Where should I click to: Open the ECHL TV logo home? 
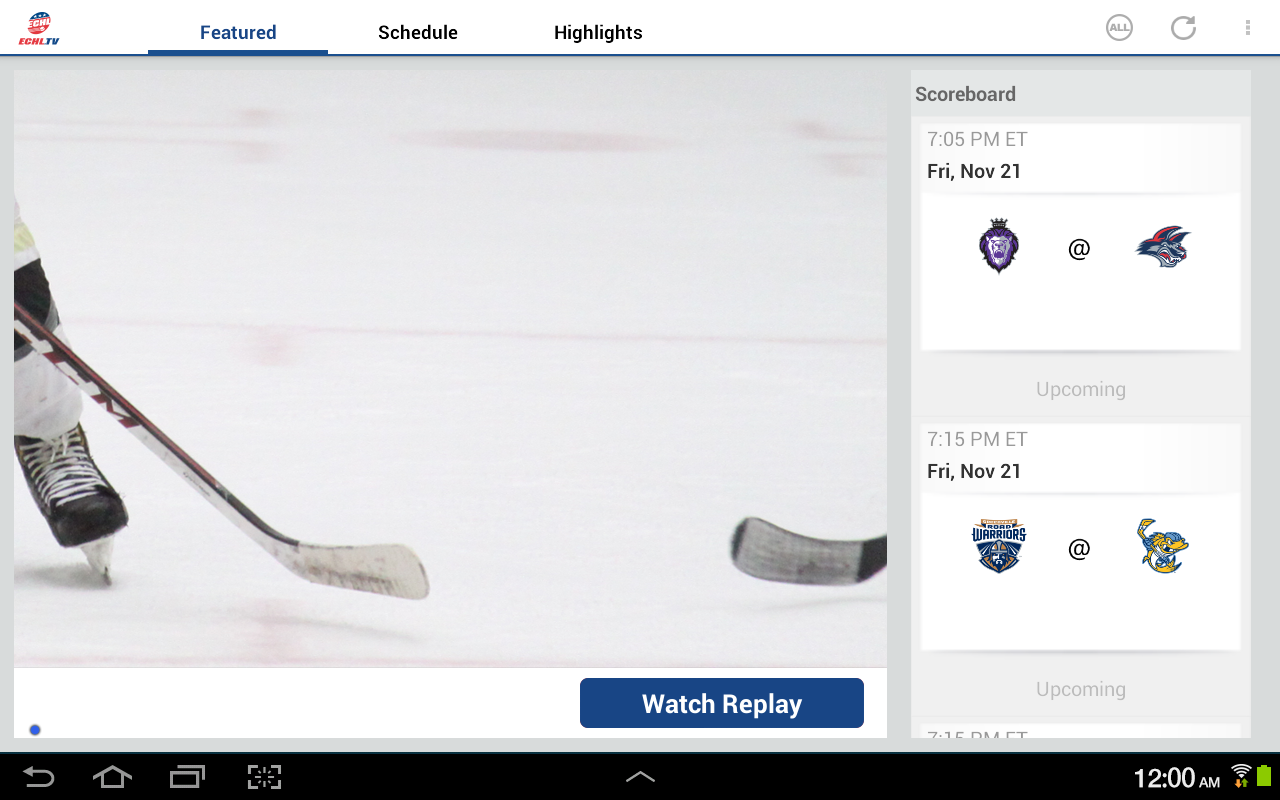point(39,28)
